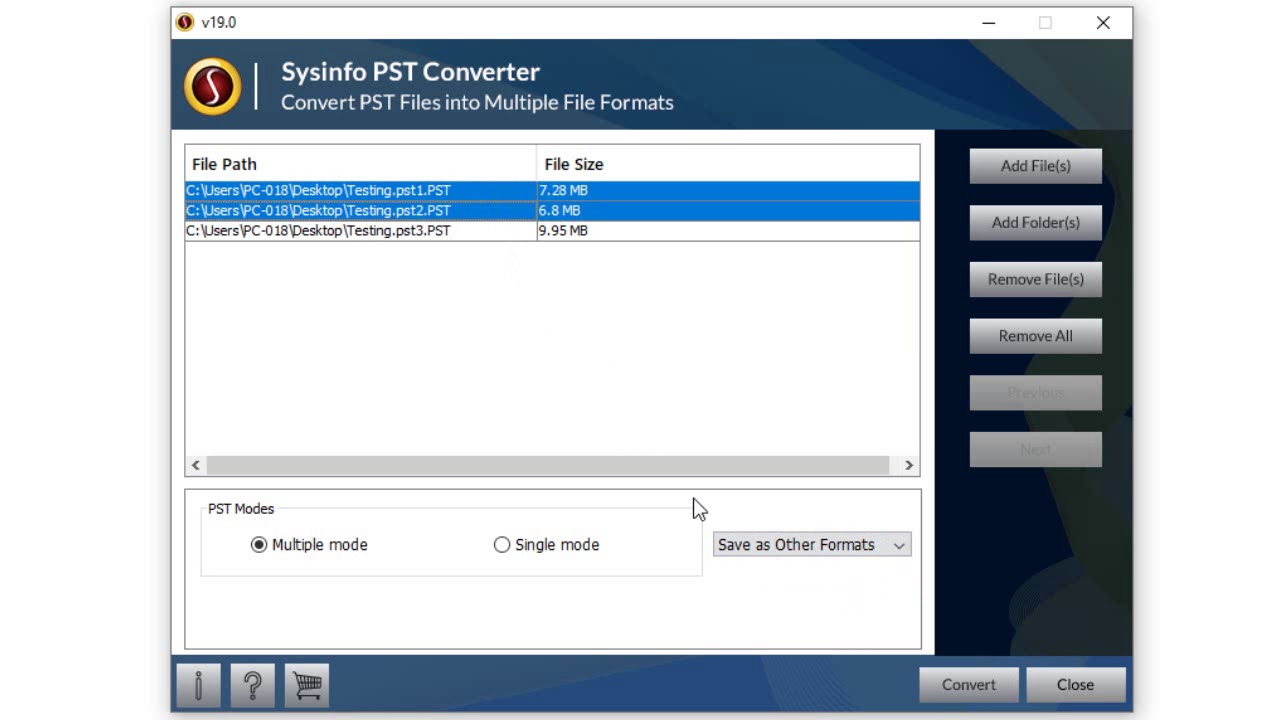Close the window with the X button

point(1103,22)
